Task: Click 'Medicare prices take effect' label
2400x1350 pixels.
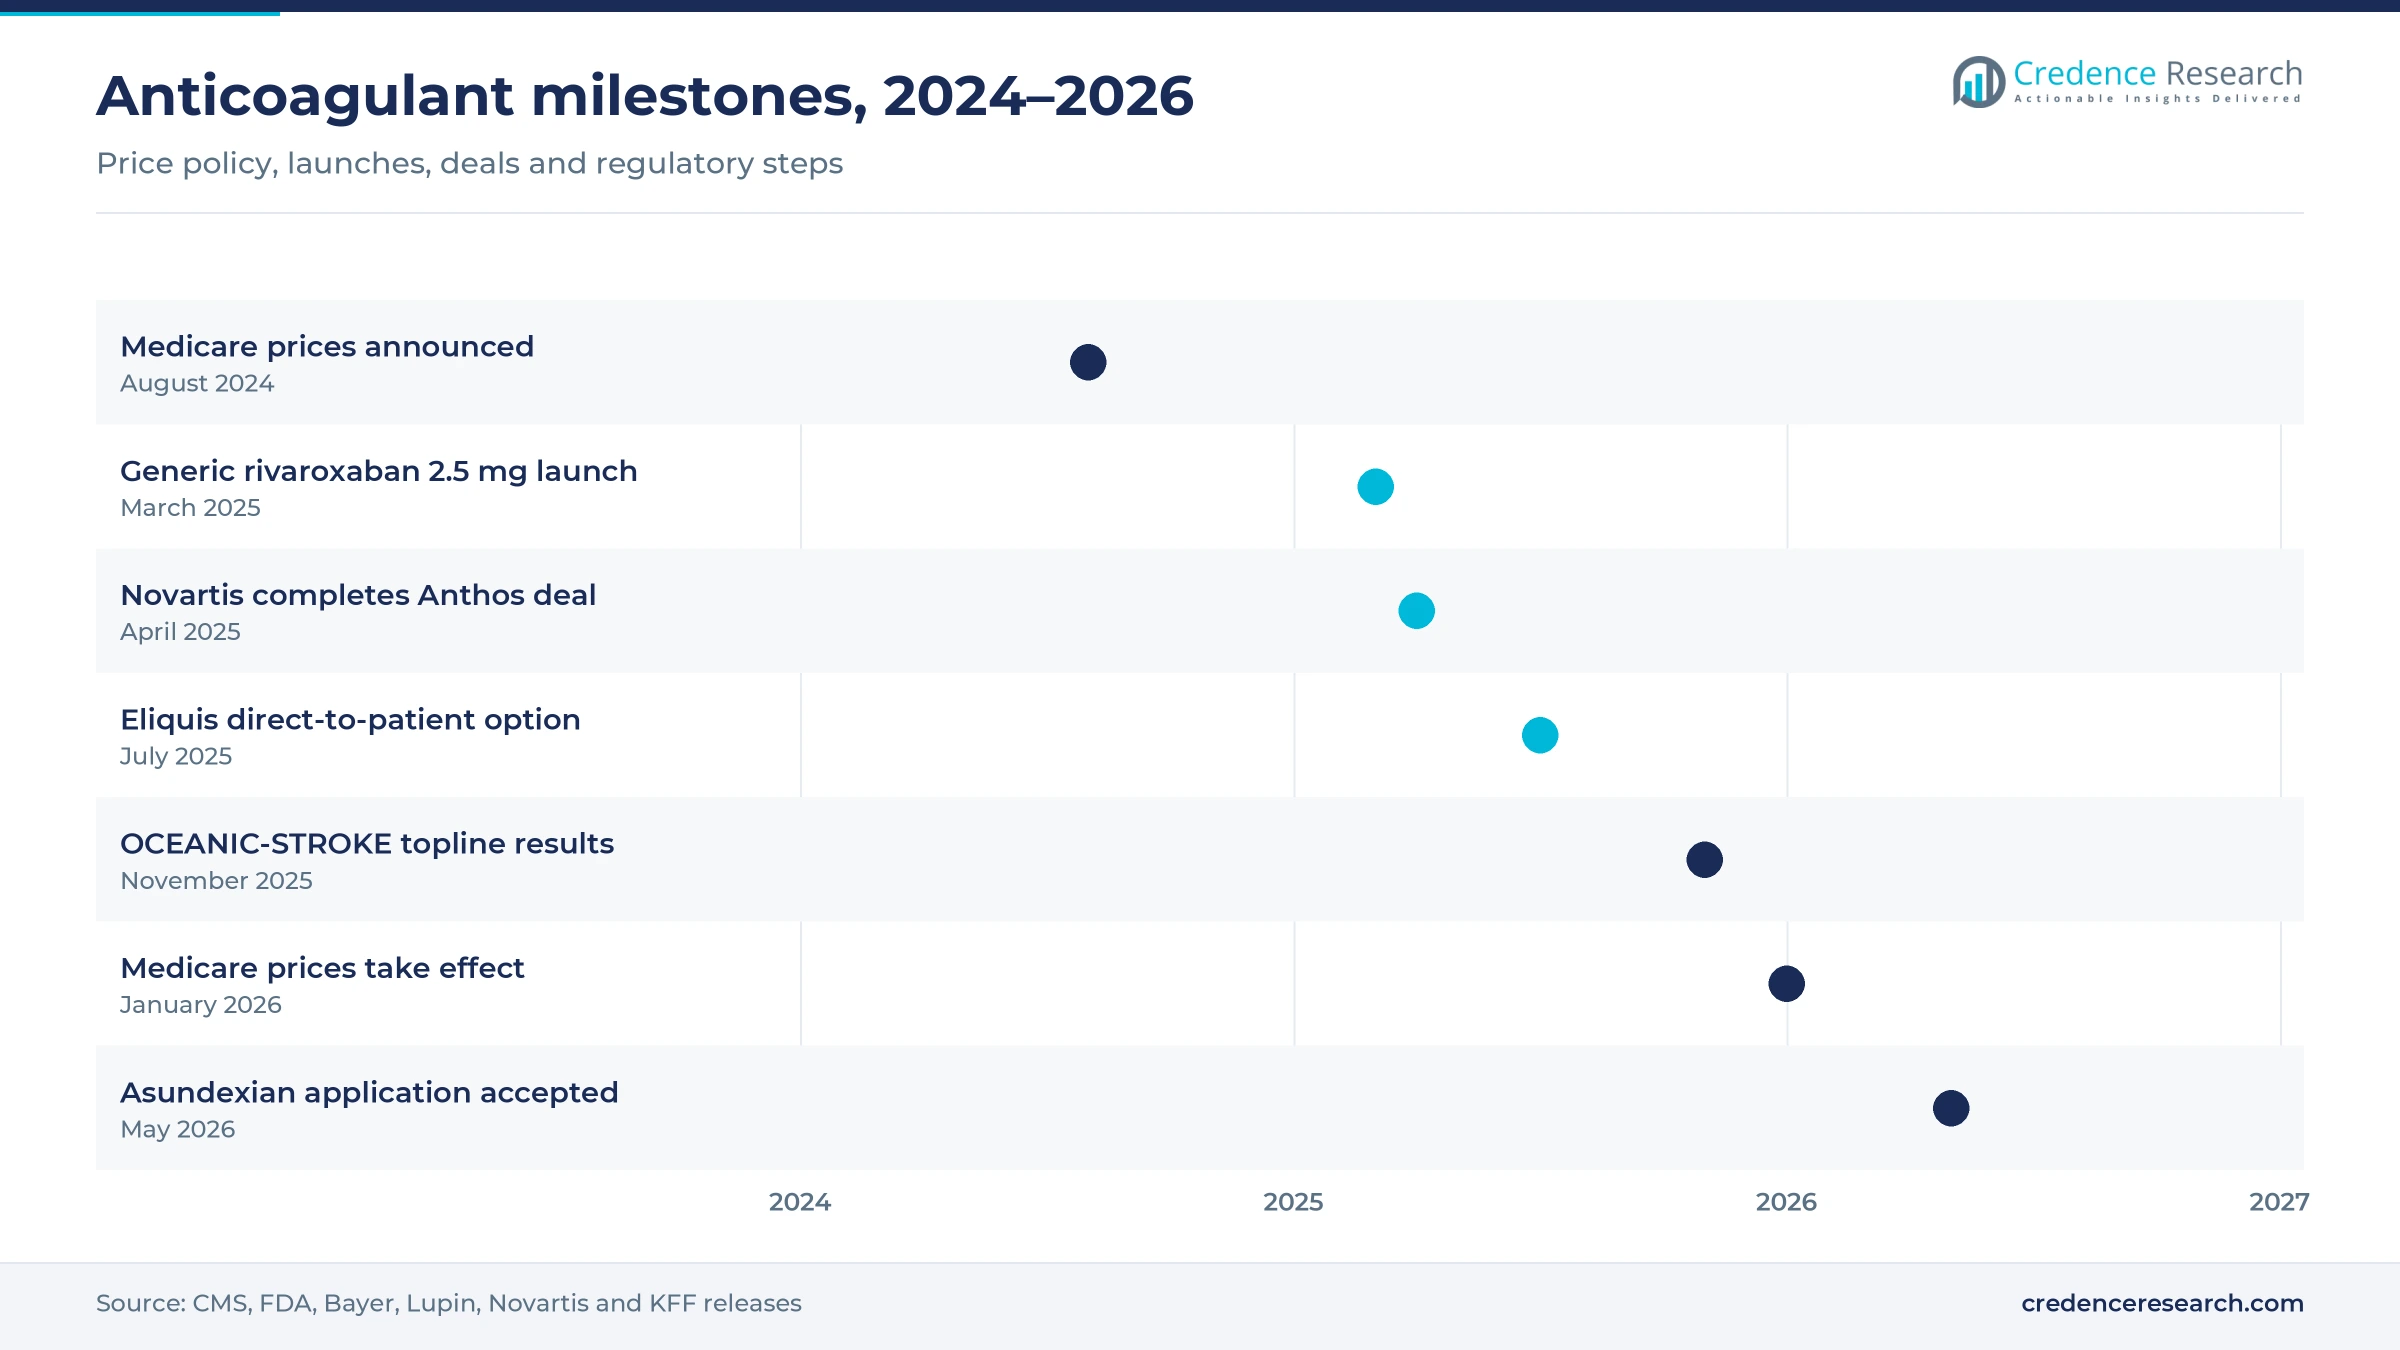Action: click(x=322, y=968)
